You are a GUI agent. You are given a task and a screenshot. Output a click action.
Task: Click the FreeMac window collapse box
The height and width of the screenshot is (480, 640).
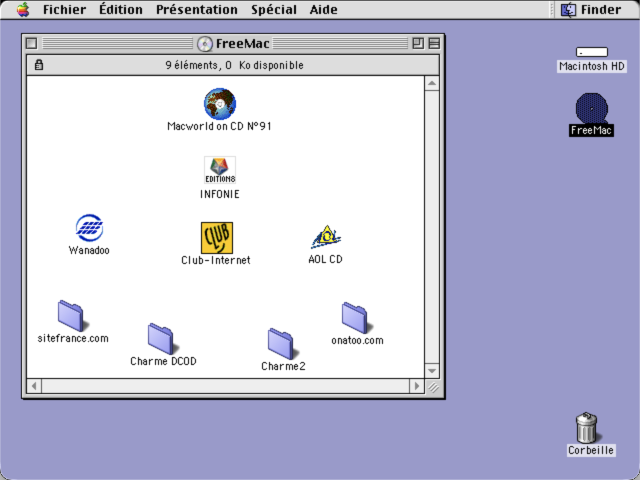click(x=434, y=43)
